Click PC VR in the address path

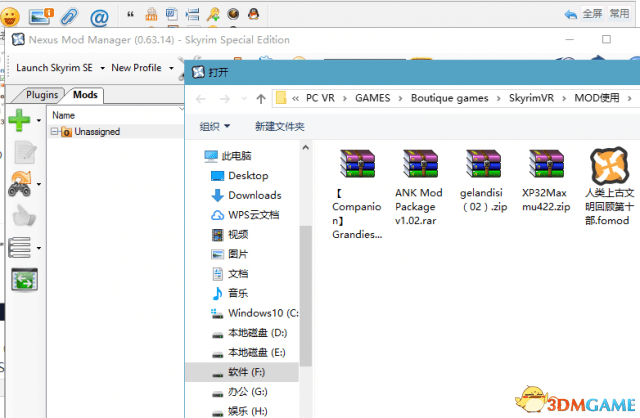pyautogui.click(x=320, y=98)
